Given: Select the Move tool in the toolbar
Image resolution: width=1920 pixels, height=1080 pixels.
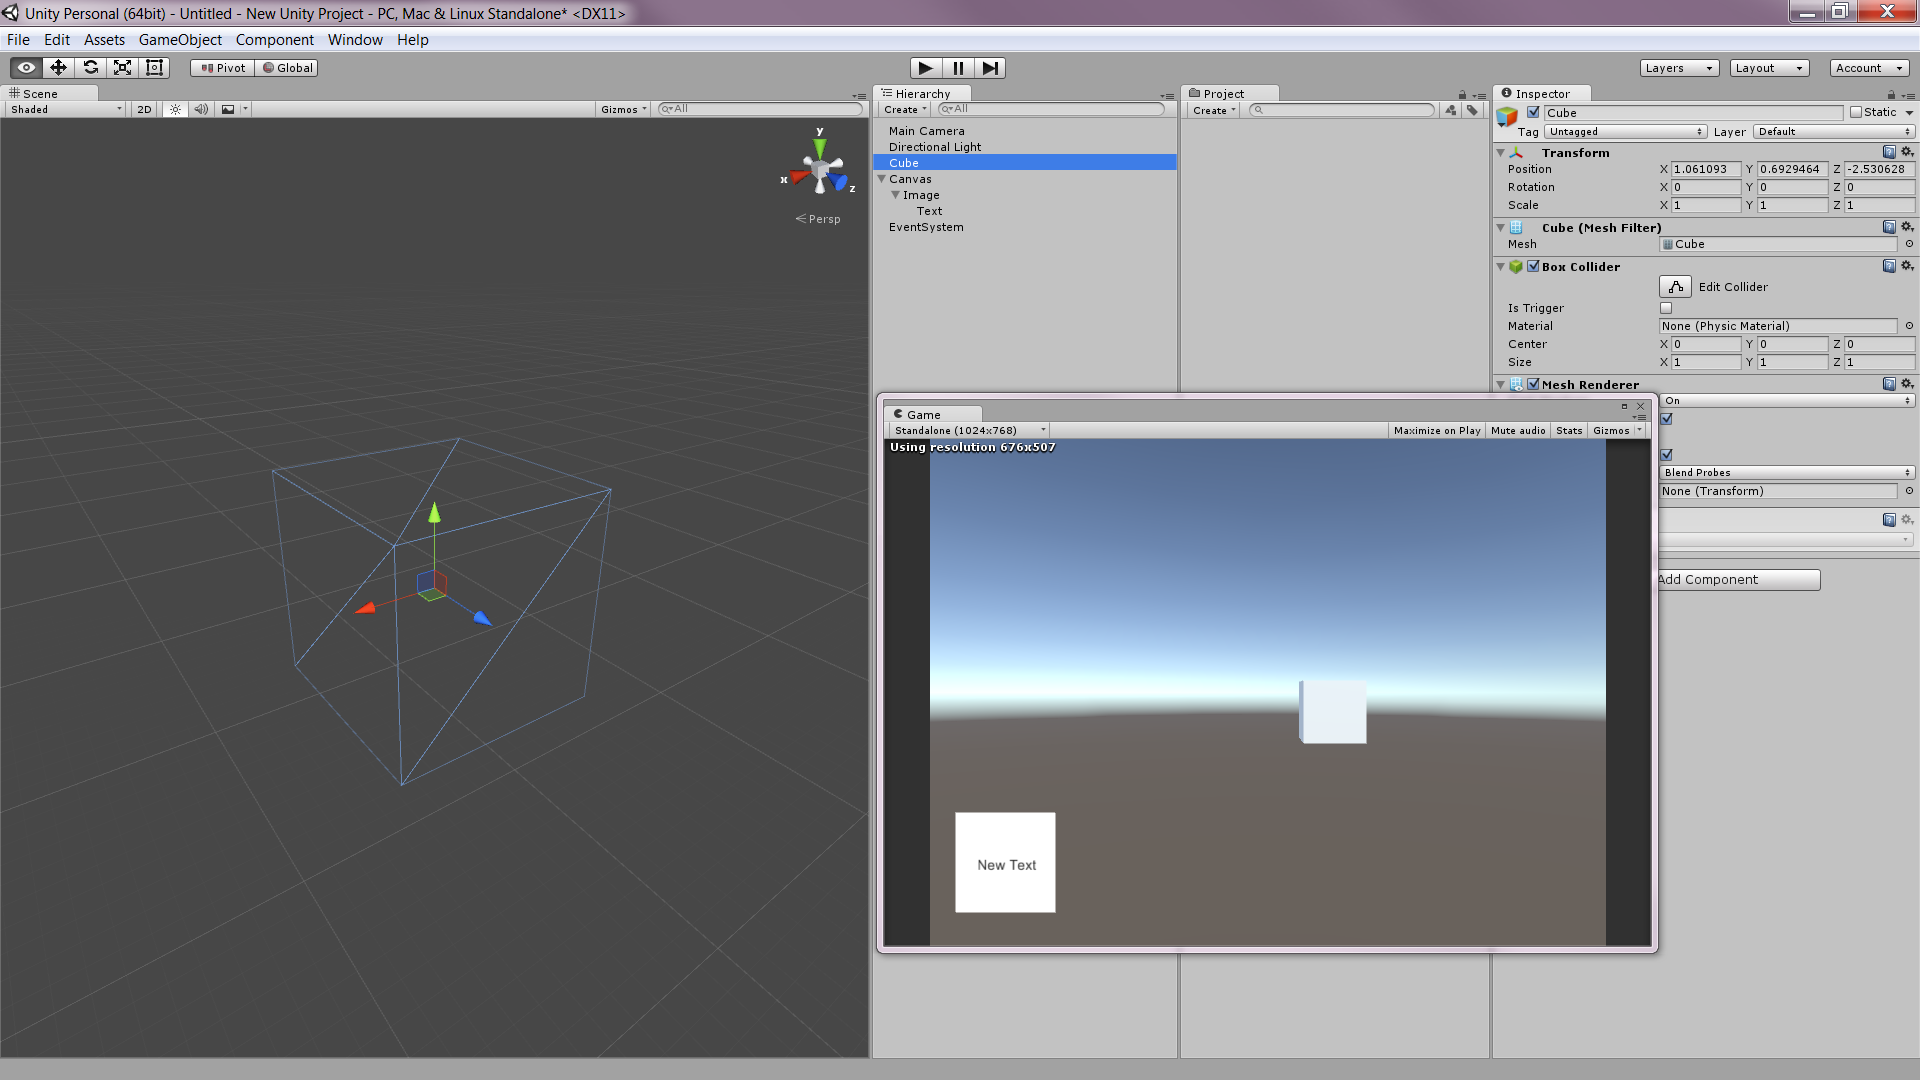Looking at the screenshot, I should coord(58,67).
